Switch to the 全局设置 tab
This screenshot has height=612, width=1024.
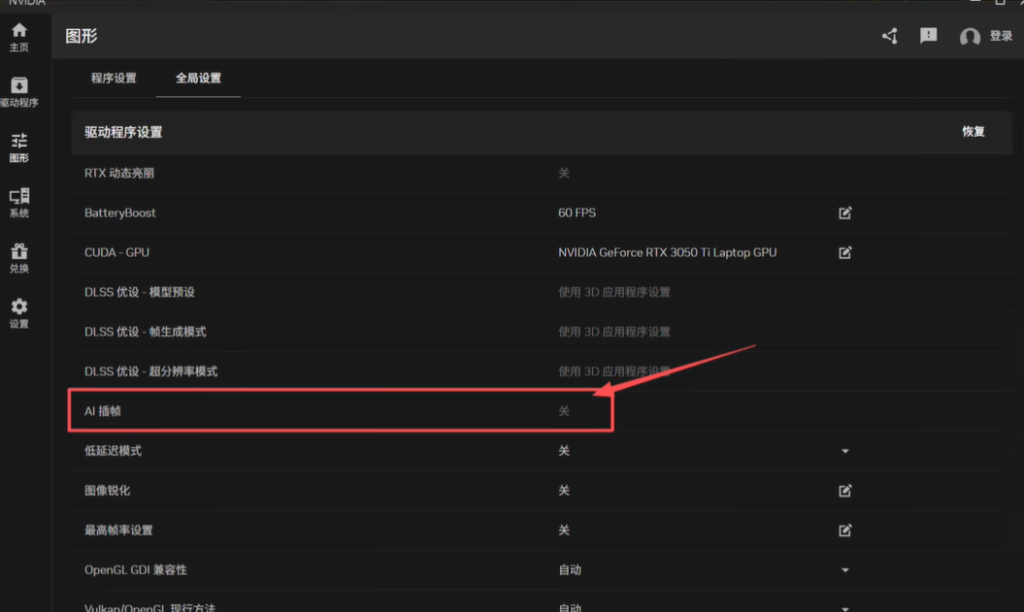point(198,78)
